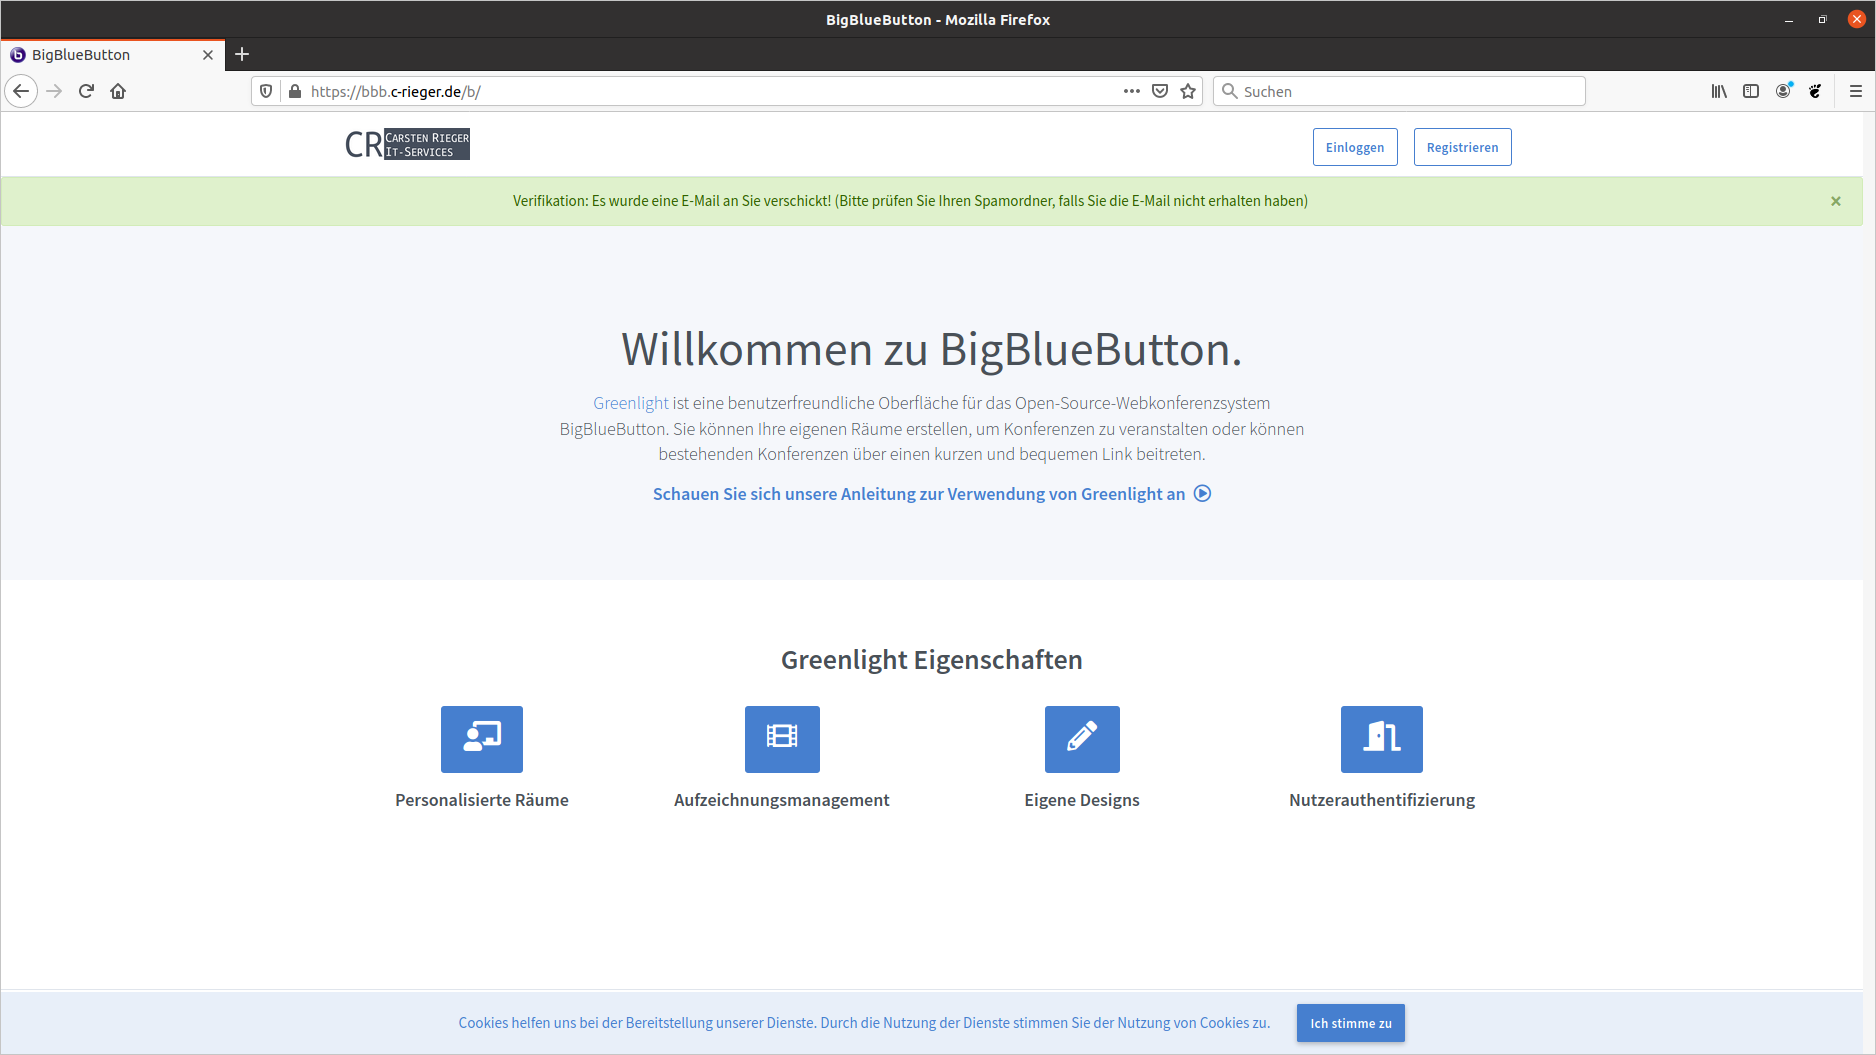Click the cookie notice text

tap(865, 1023)
